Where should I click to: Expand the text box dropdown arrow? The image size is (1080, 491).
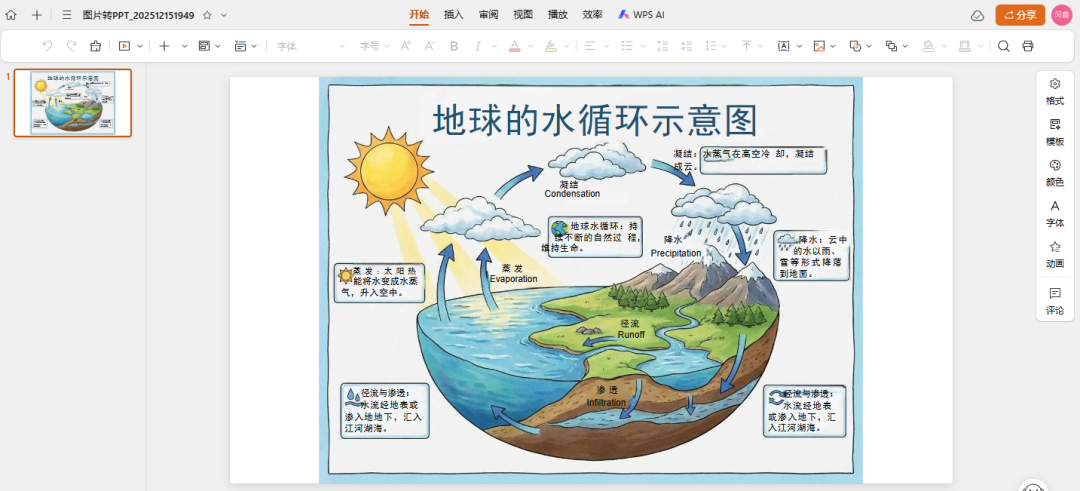click(800, 46)
